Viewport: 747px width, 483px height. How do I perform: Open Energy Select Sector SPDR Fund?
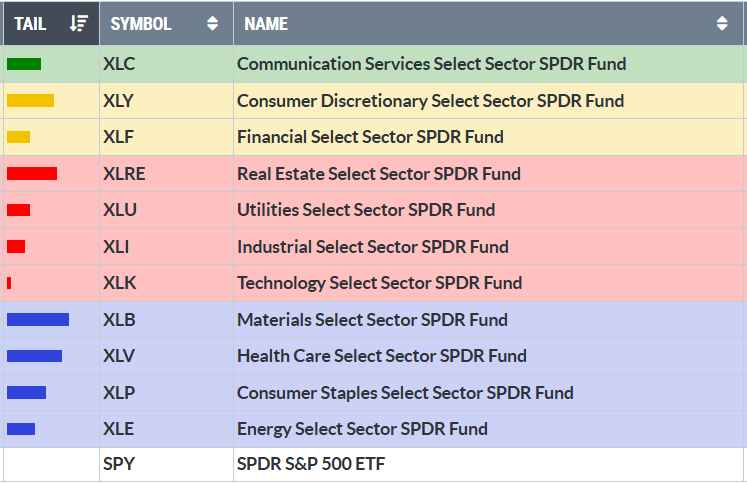(362, 429)
